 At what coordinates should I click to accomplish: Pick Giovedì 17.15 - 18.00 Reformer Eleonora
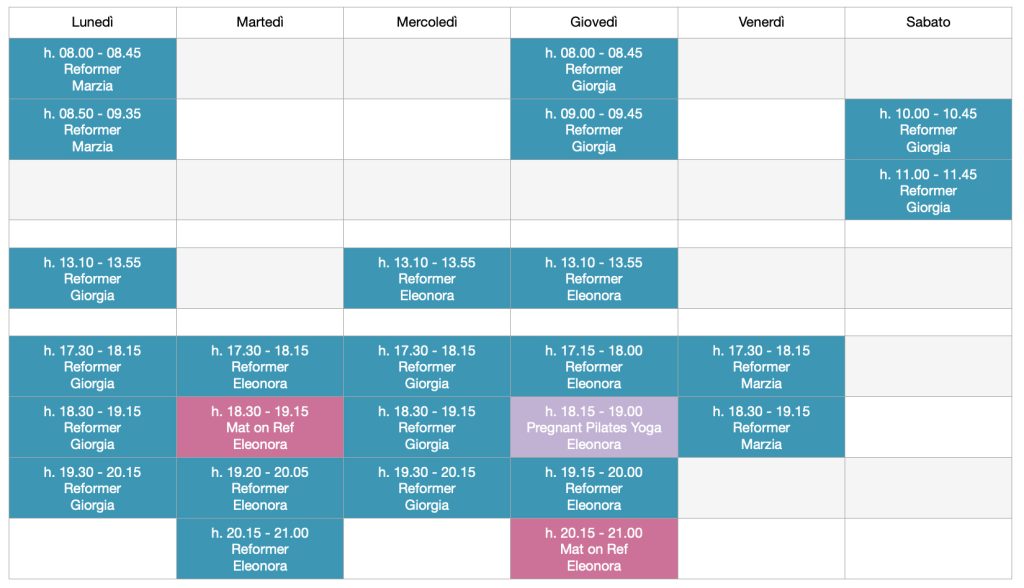click(x=594, y=367)
